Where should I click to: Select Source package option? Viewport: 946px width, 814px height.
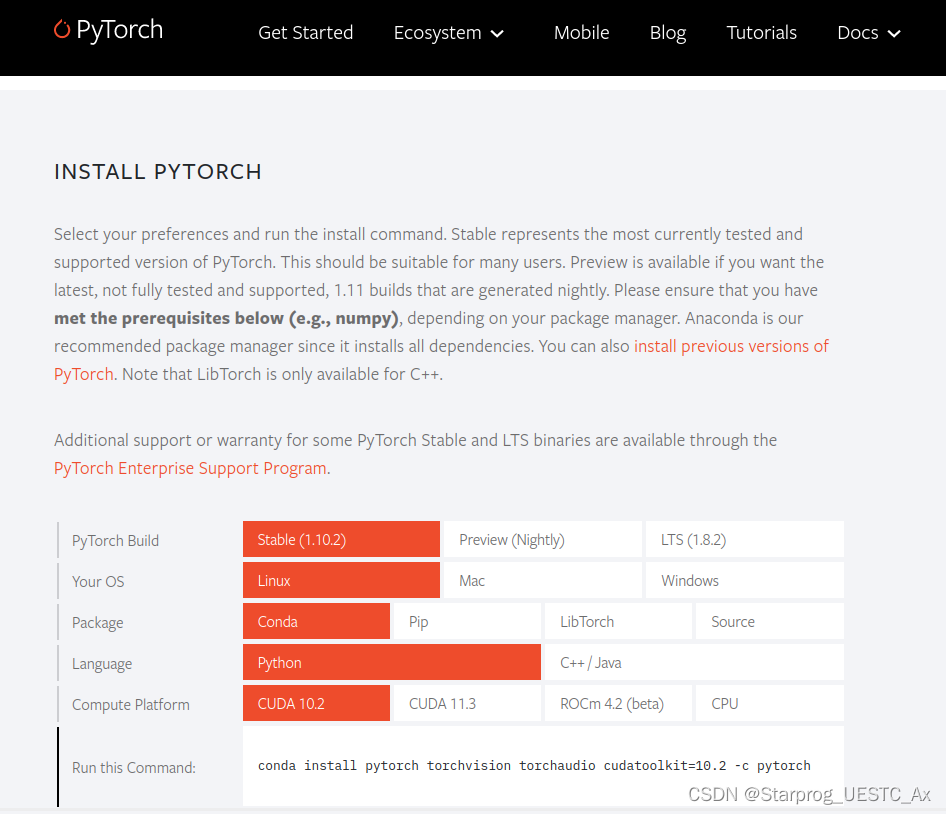769,621
